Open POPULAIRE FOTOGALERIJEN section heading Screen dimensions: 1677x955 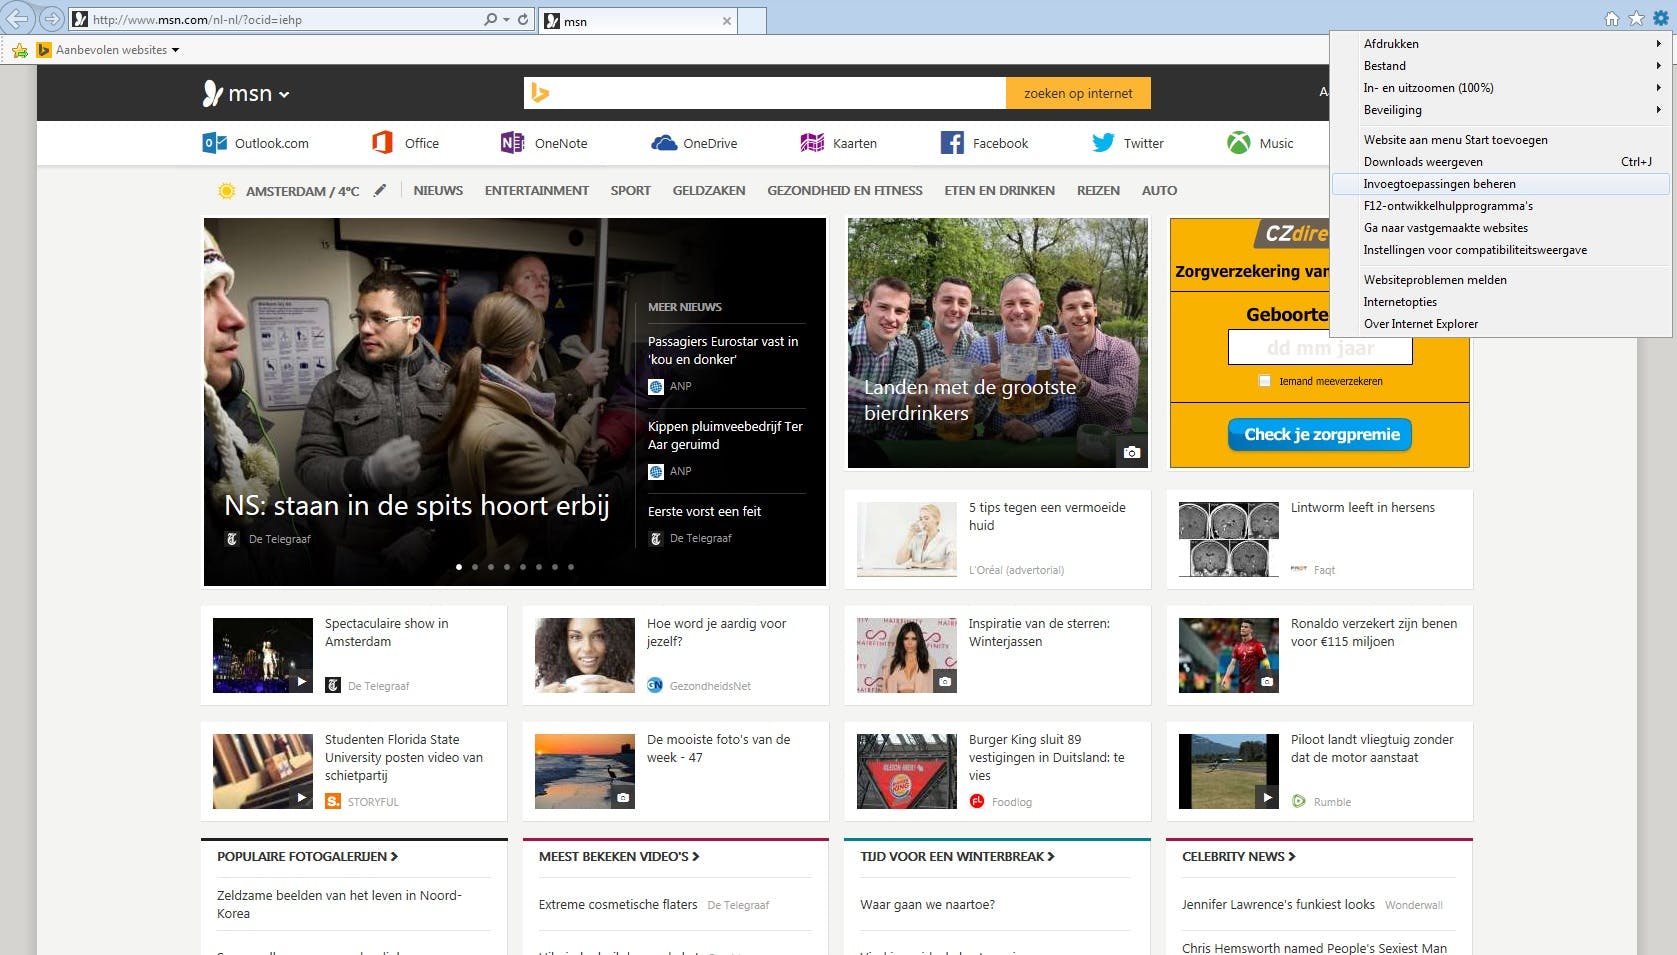(x=308, y=856)
